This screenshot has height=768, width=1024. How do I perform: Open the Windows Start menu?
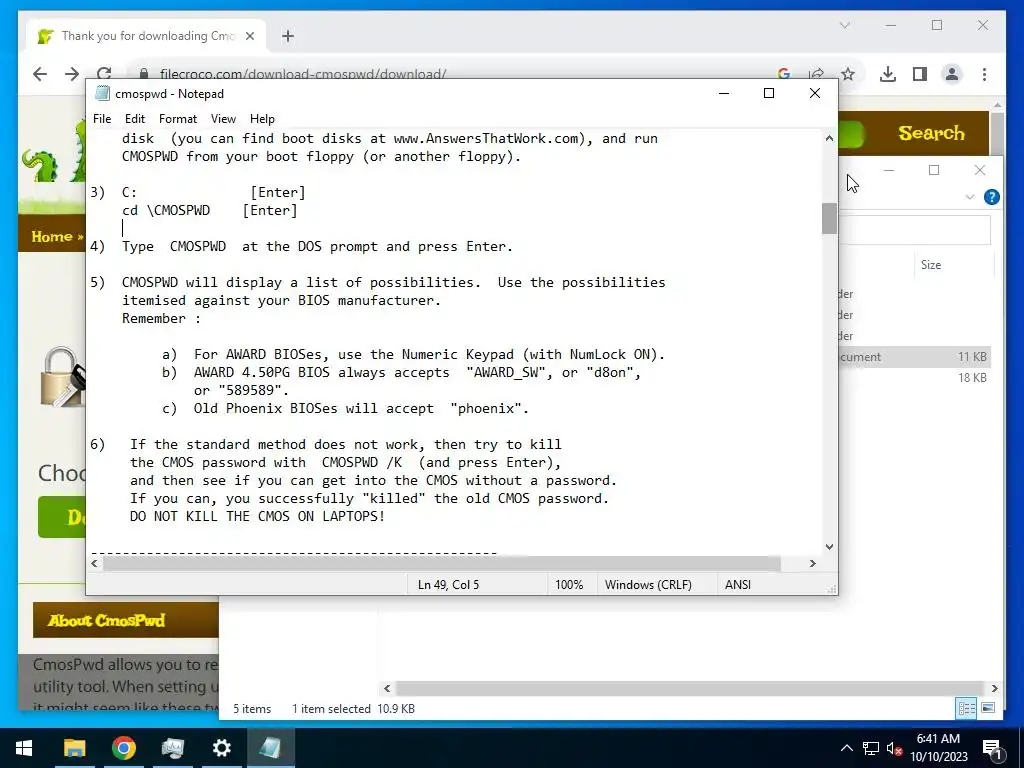(x=24, y=748)
